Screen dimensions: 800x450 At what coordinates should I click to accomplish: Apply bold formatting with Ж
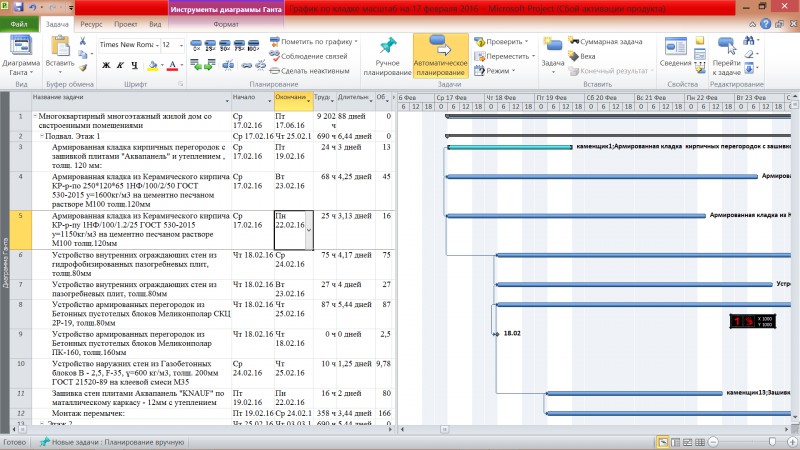click(106, 65)
